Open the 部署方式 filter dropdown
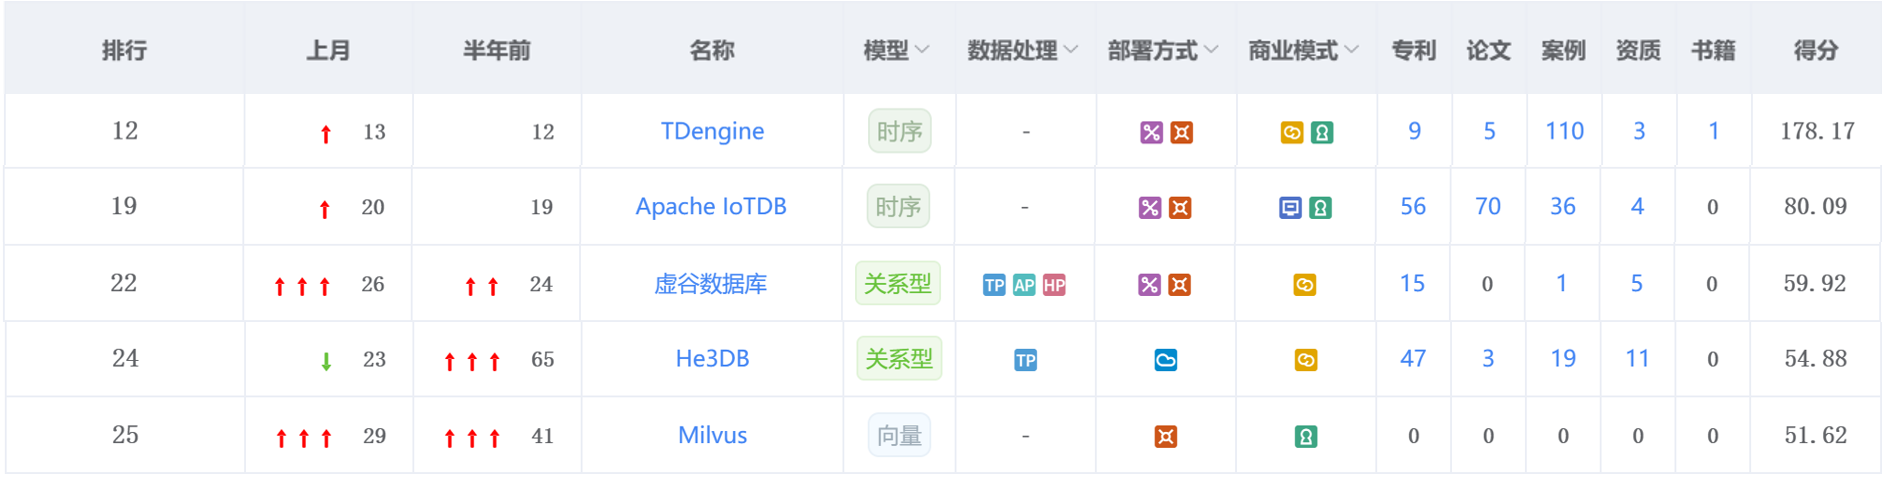1882x478 pixels. click(x=1163, y=50)
